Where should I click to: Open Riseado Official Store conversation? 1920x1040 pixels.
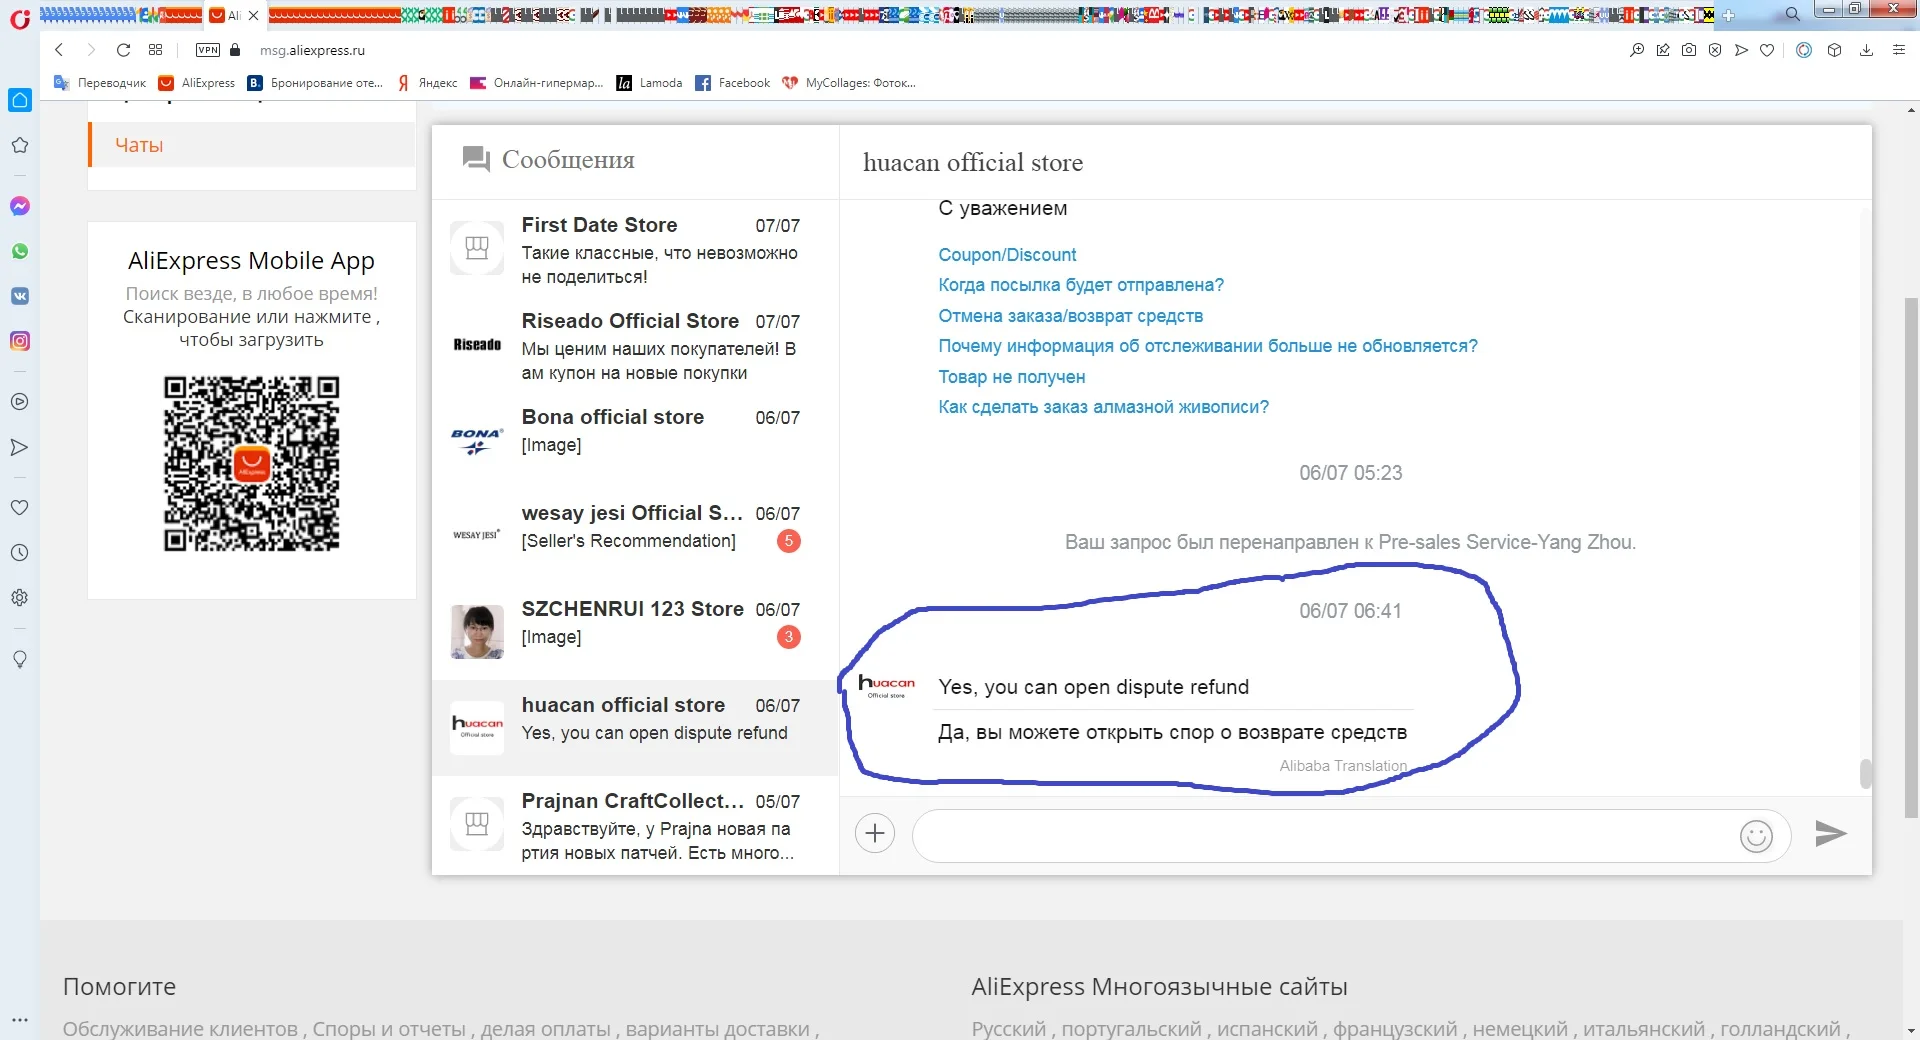tap(635, 344)
